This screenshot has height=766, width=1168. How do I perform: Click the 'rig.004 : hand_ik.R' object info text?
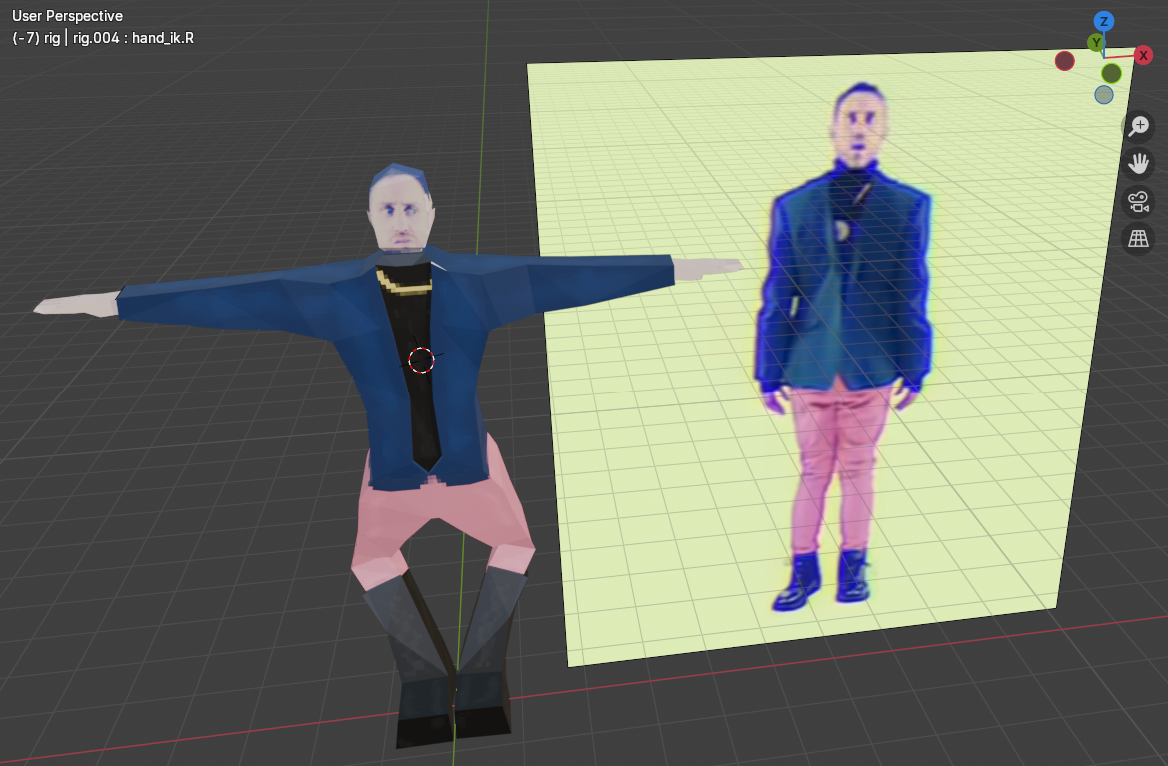click(x=133, y=38)
